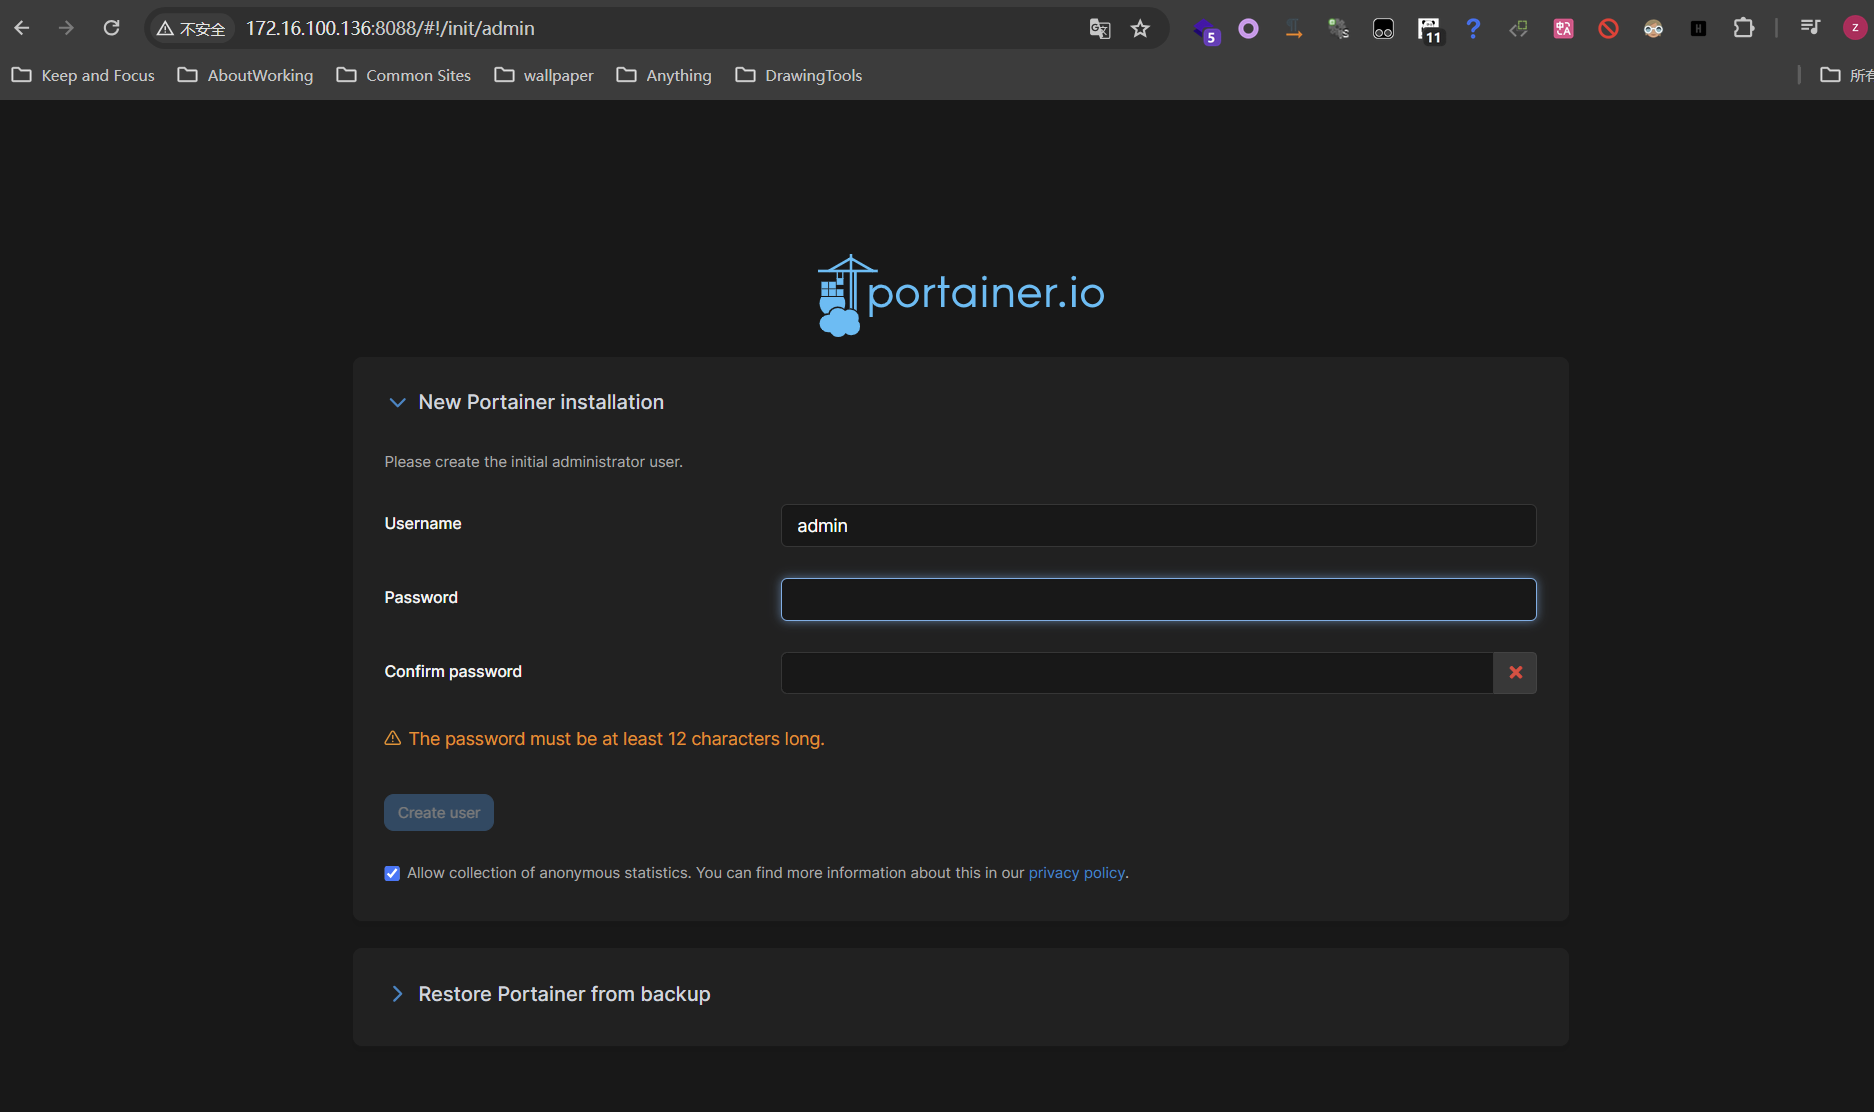Screen dimensions: 1874x1112
Task: Click the translate page icon
Action: pos(1100,29)
